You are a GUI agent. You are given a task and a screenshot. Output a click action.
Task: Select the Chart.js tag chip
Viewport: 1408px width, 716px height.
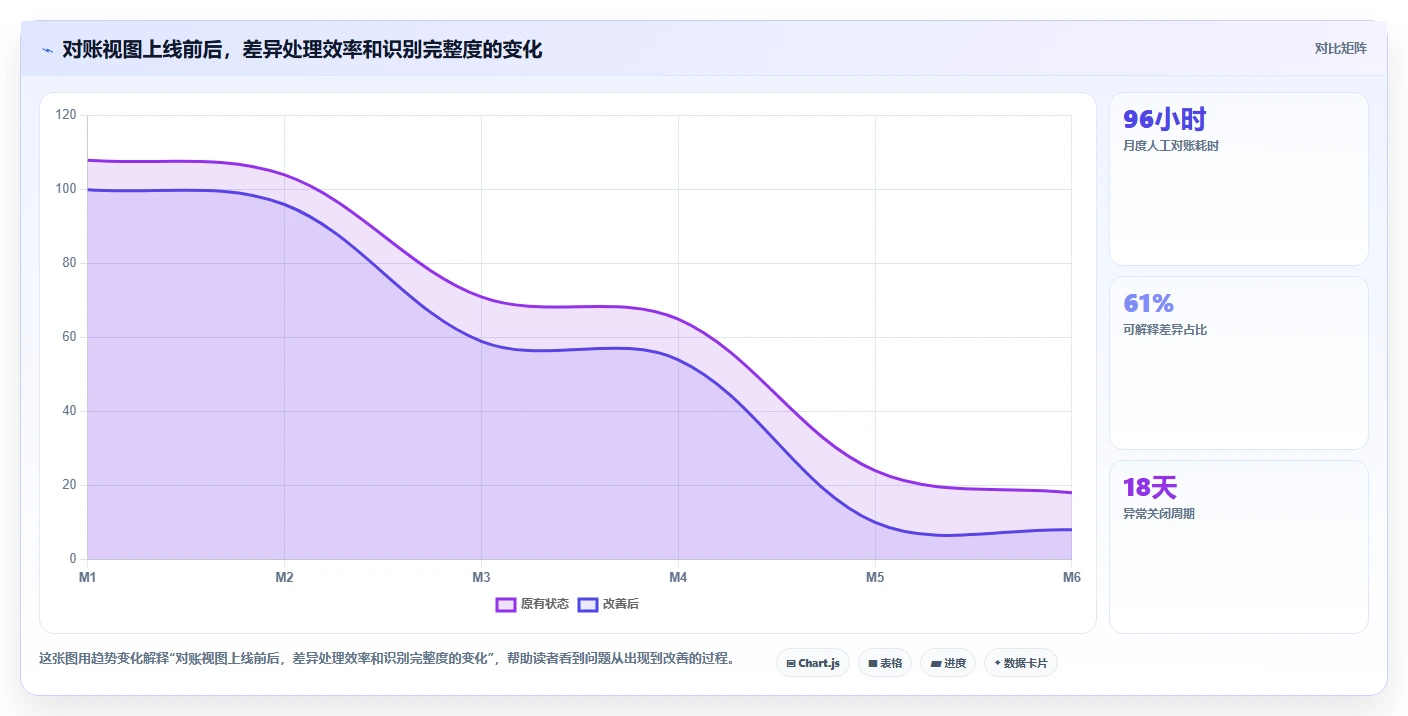[813, 663]
